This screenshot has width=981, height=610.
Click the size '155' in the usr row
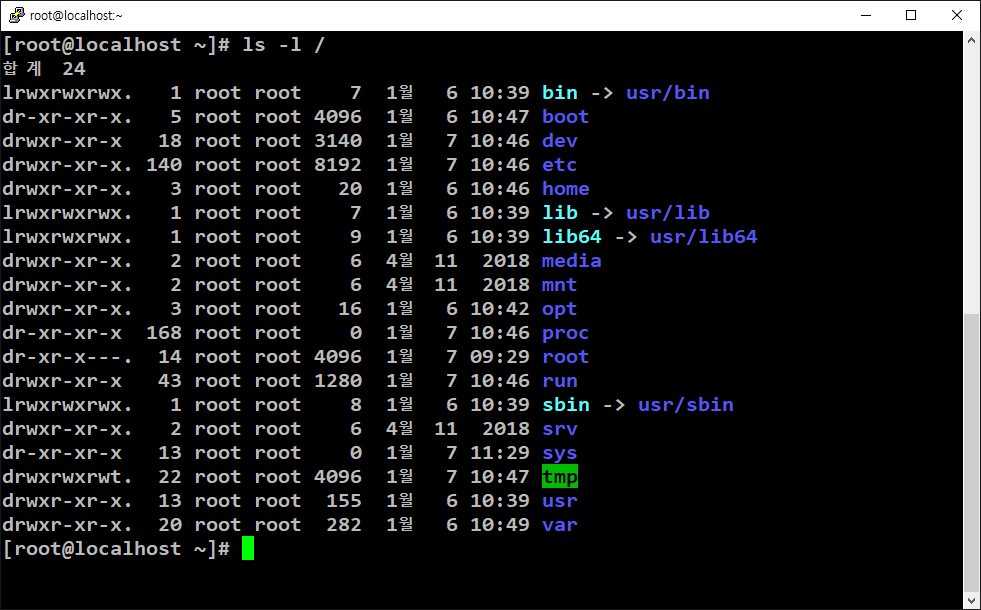343,501
